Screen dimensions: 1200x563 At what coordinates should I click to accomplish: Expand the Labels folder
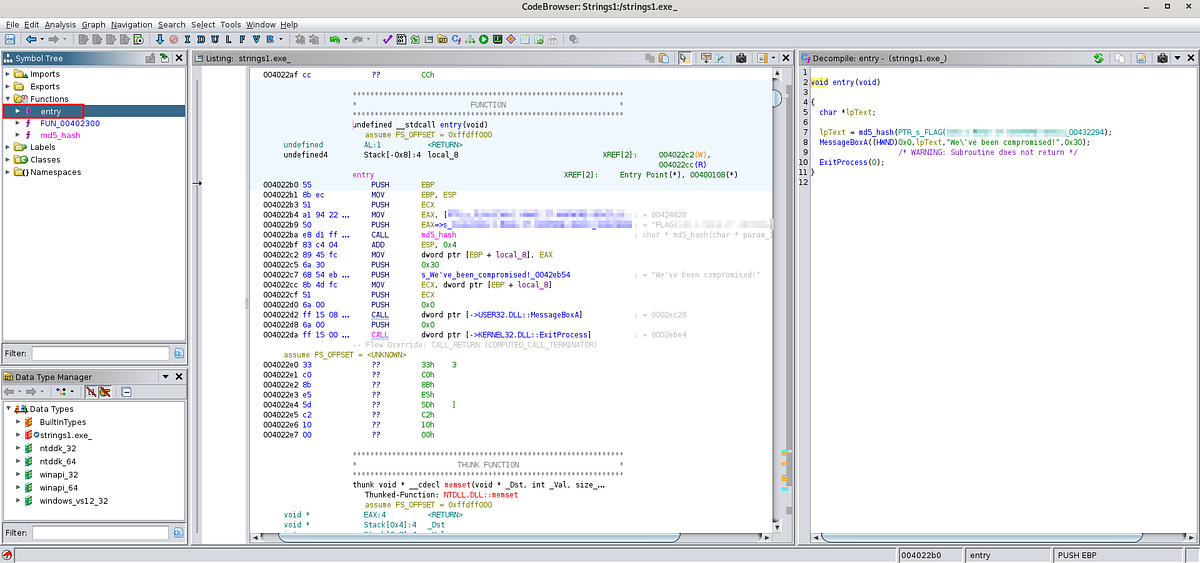(x=9, y=147)
